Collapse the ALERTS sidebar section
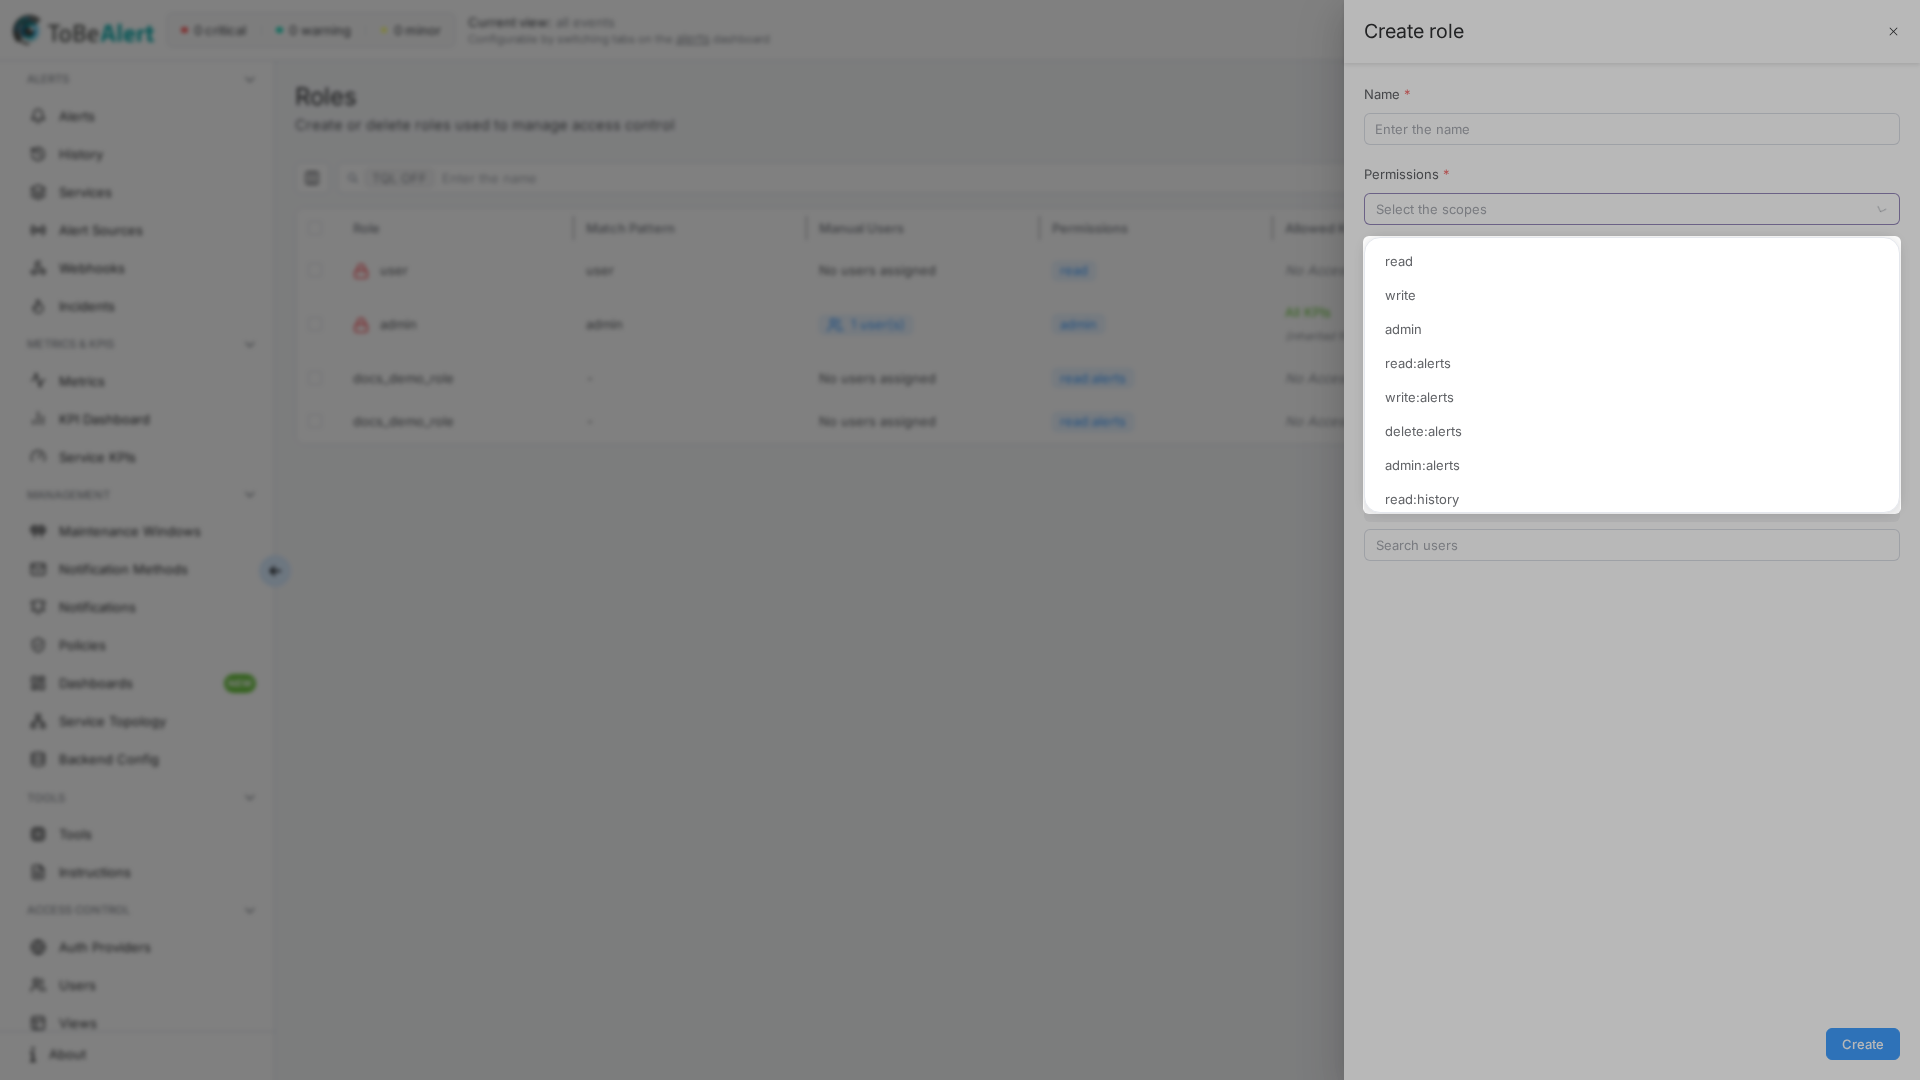 tap(250, 80)
